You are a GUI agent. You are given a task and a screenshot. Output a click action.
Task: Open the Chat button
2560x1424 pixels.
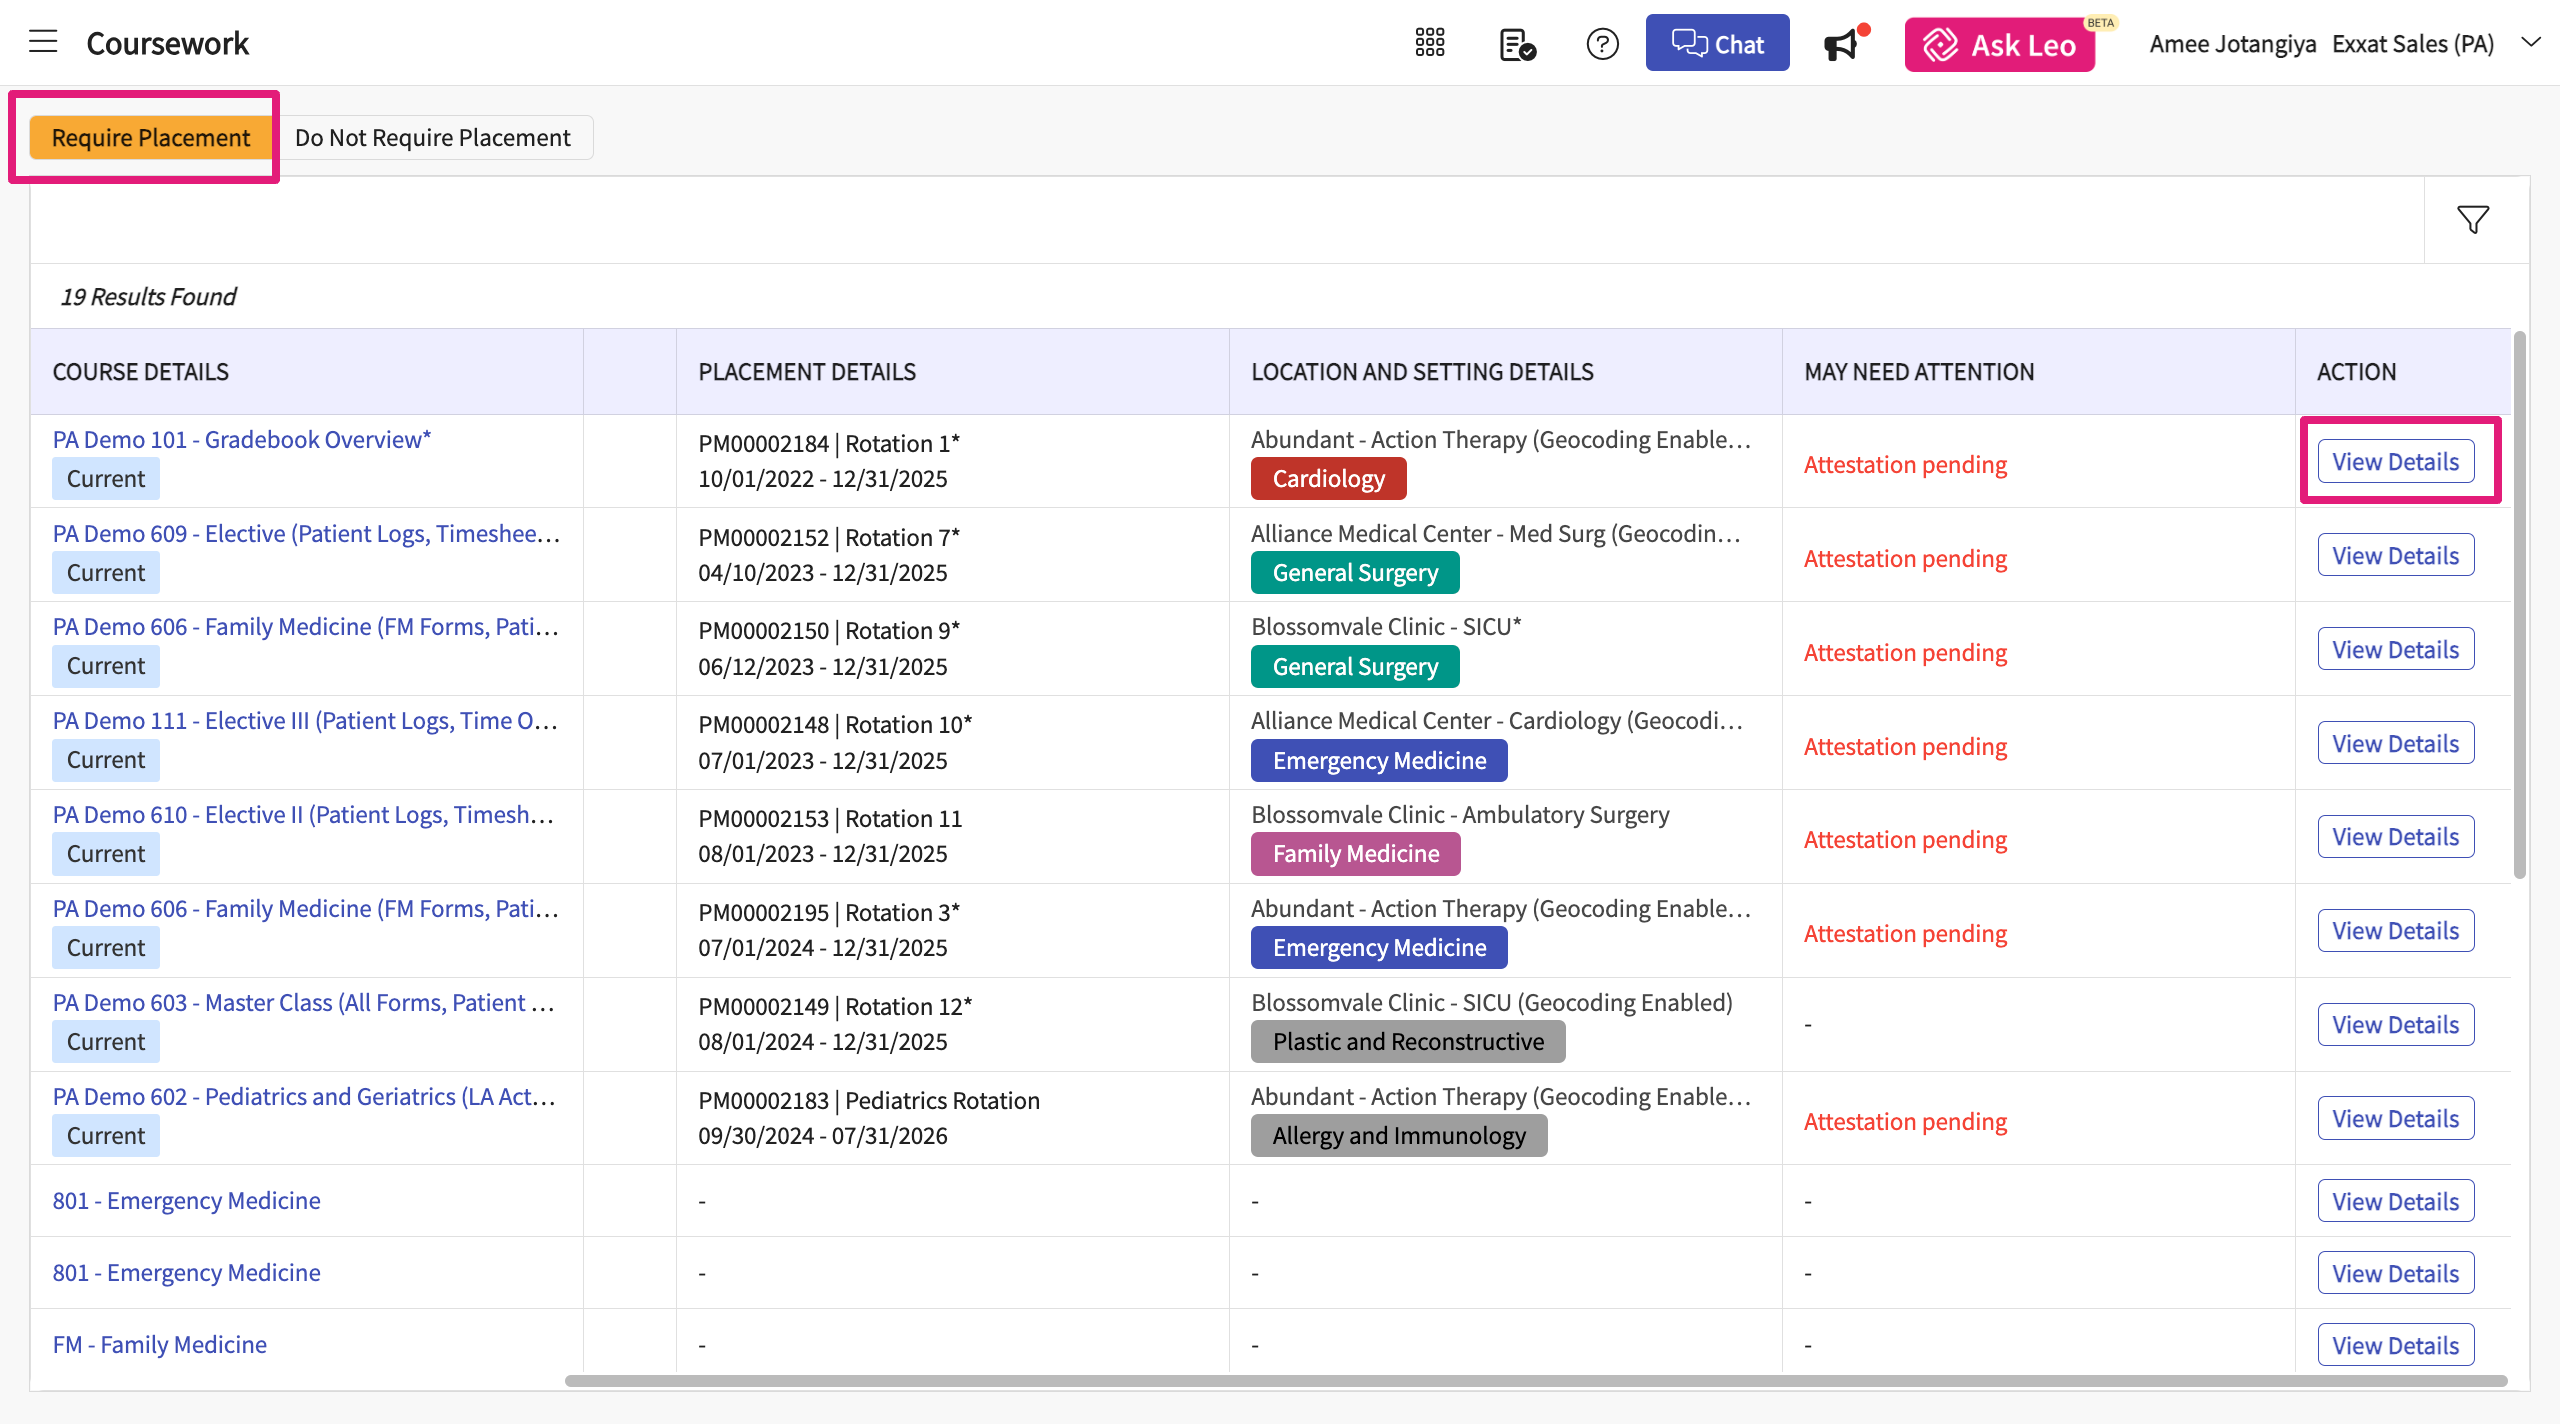coord(1717,44)
